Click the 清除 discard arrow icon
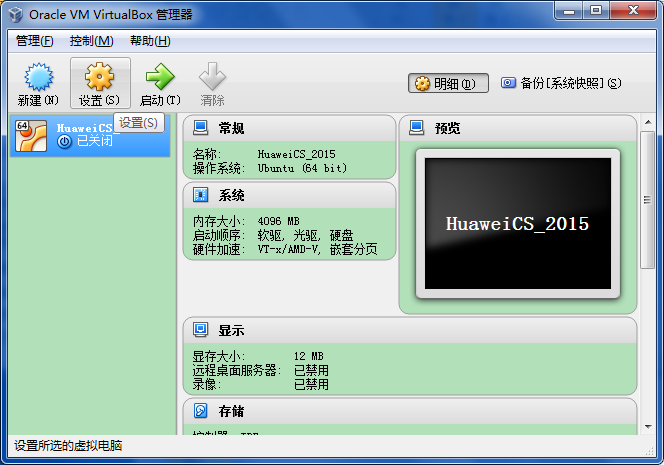 (x=212, y=77)
